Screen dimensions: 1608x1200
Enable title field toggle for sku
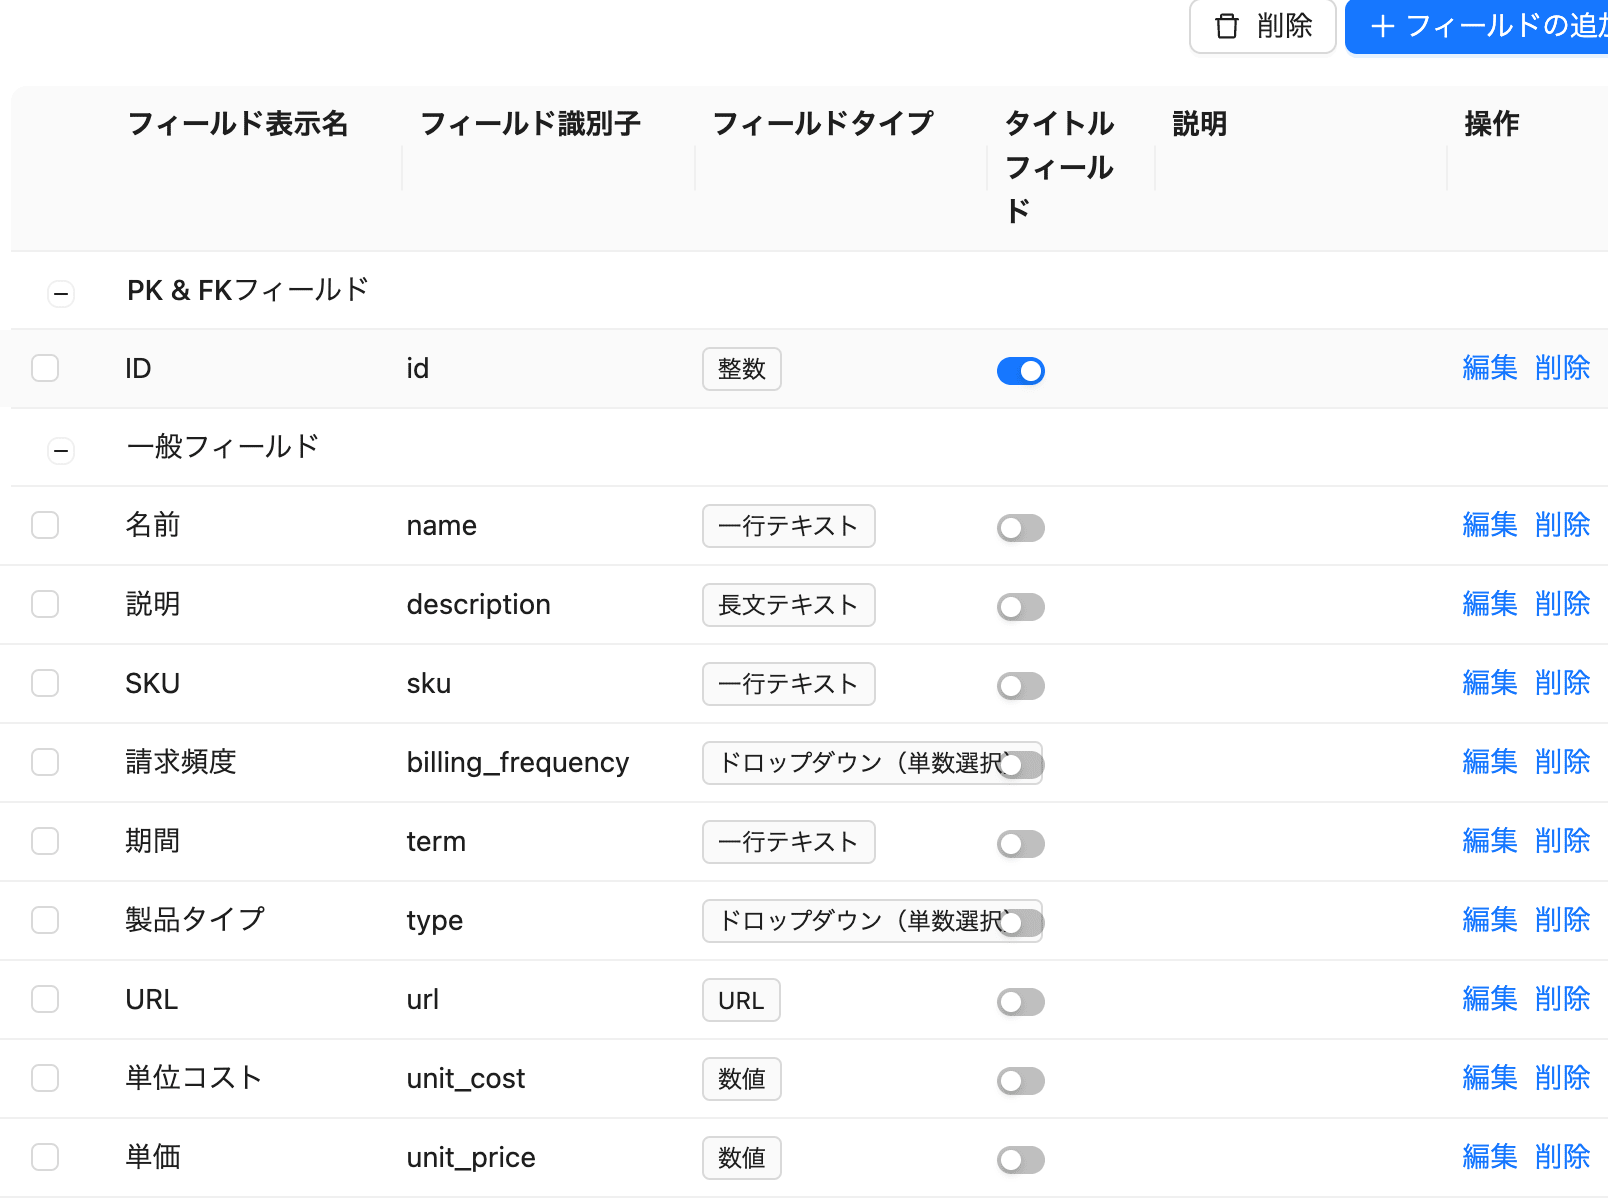1020,686
